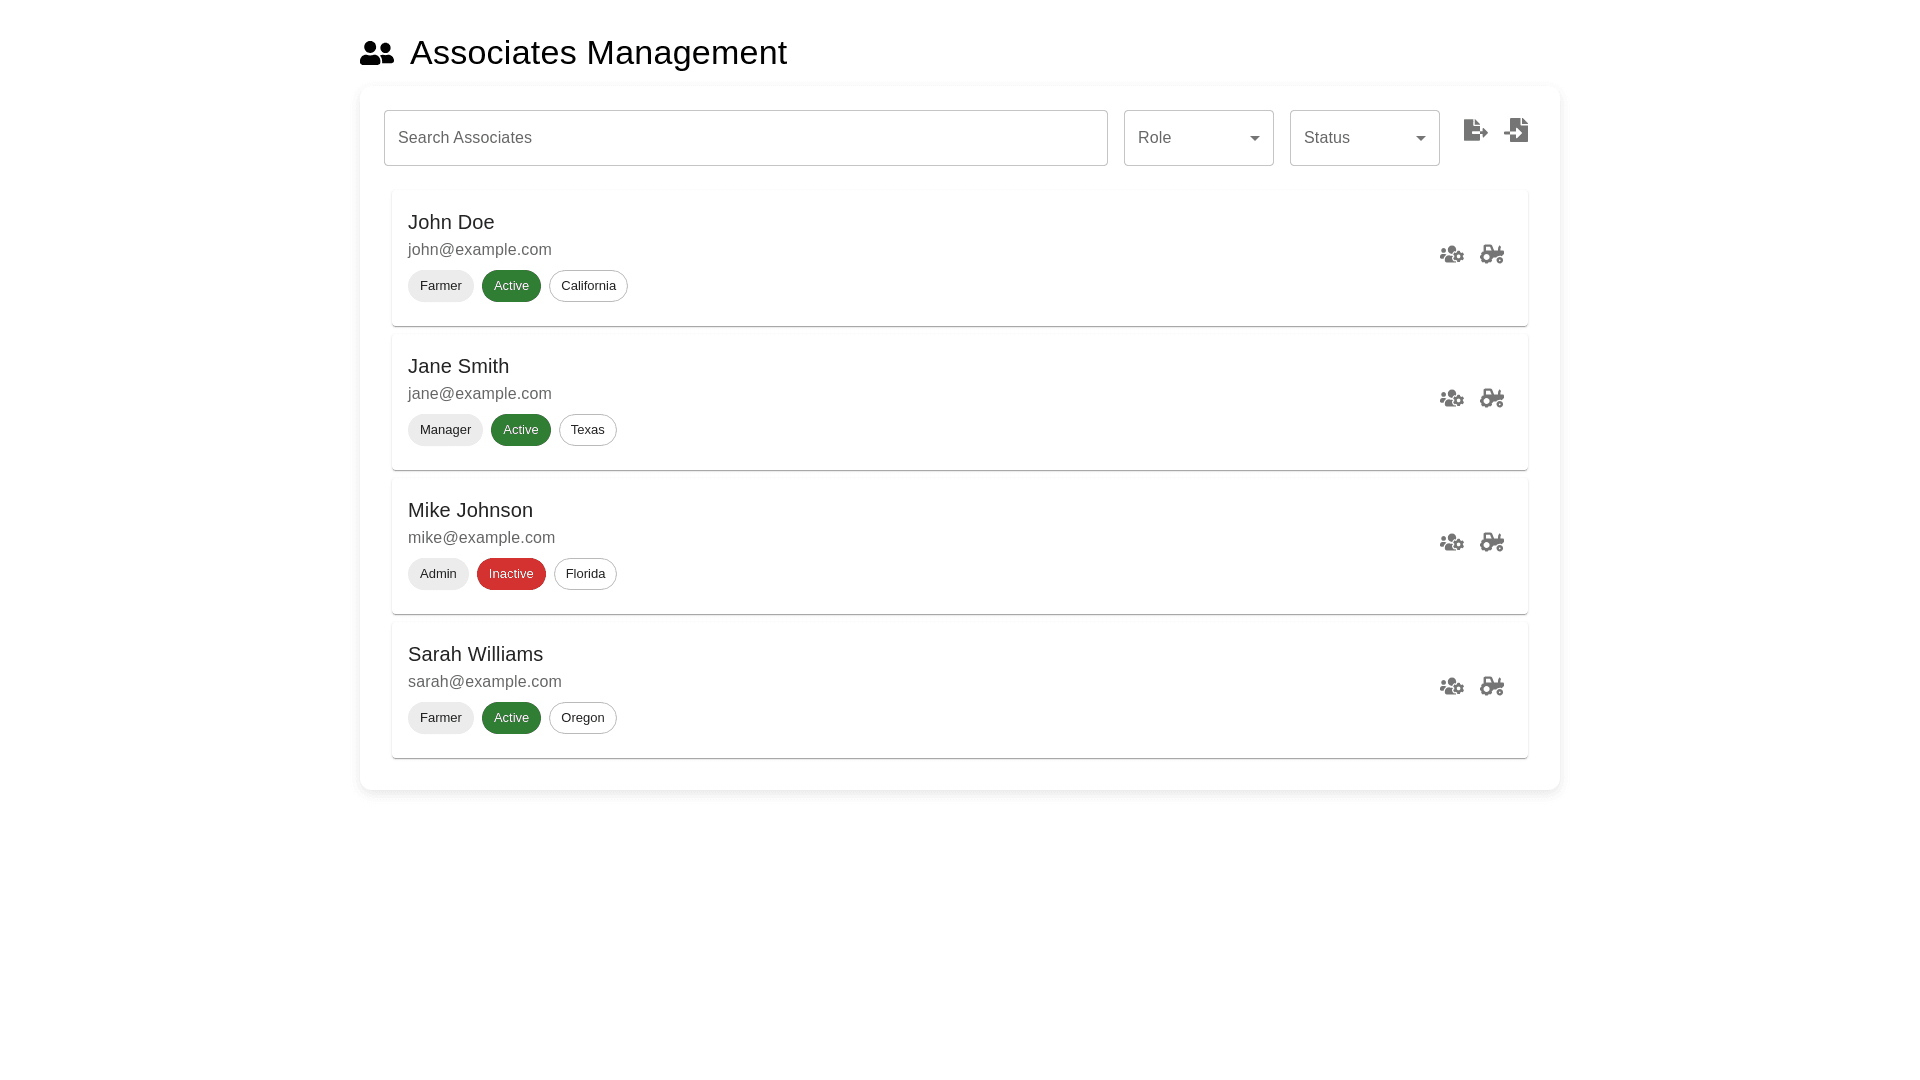The image size is (1920, 1080).
Task: Open user settings for John Doe
Action: [x=1451, y=255]
